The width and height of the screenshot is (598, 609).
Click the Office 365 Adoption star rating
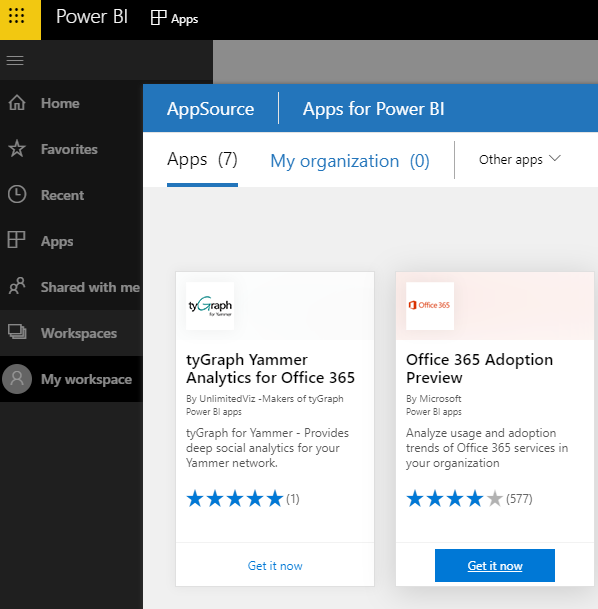(455, 499)
